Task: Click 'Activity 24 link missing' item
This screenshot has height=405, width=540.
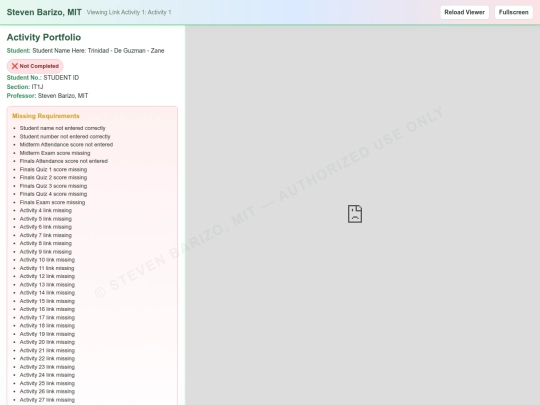Action: (47, 375)
